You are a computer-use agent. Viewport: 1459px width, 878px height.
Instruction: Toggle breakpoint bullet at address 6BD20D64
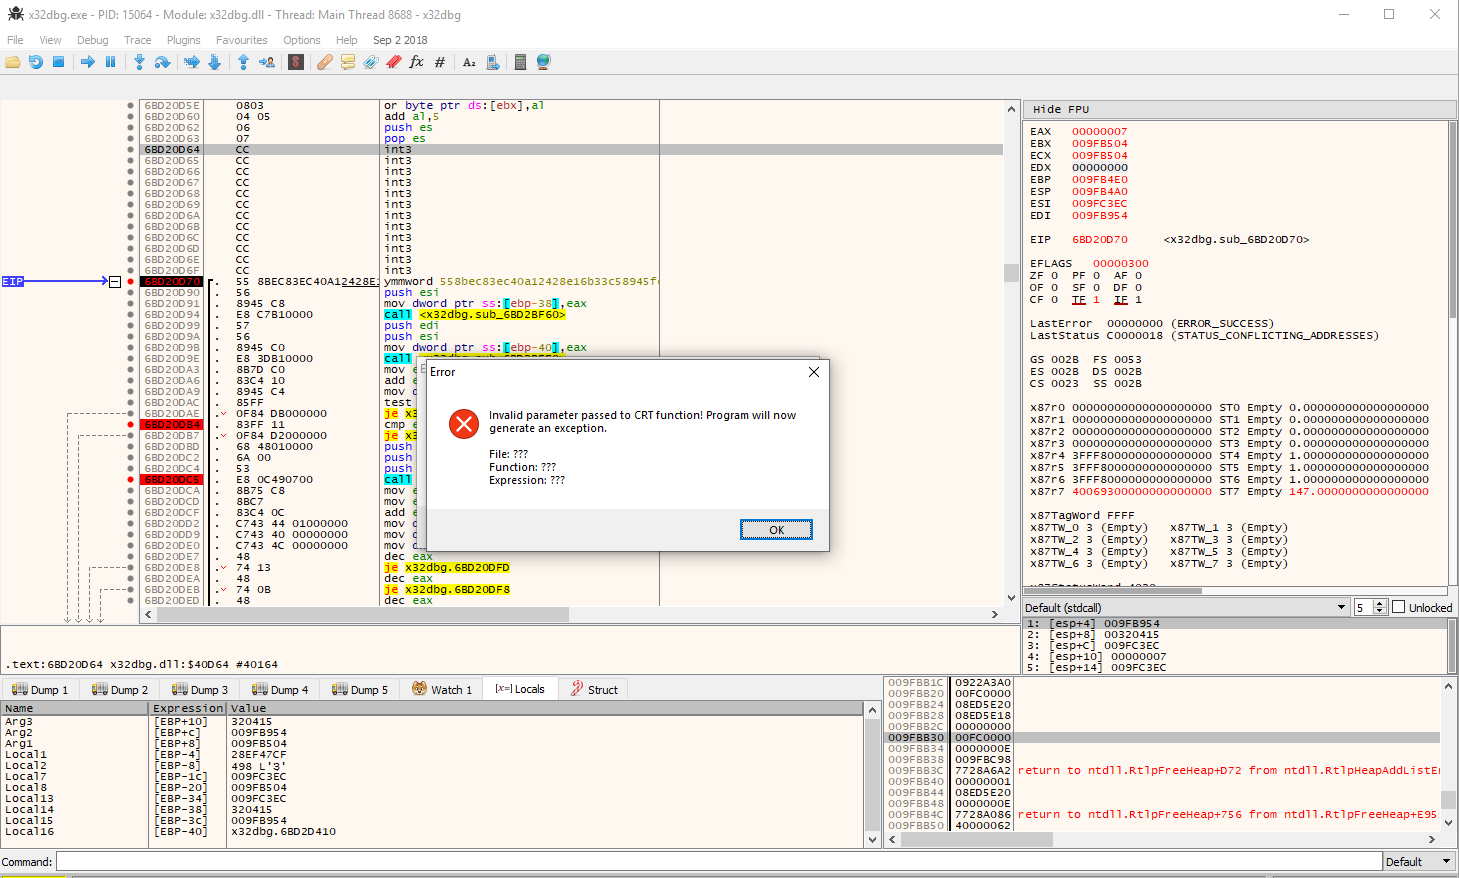click(131, 150)
